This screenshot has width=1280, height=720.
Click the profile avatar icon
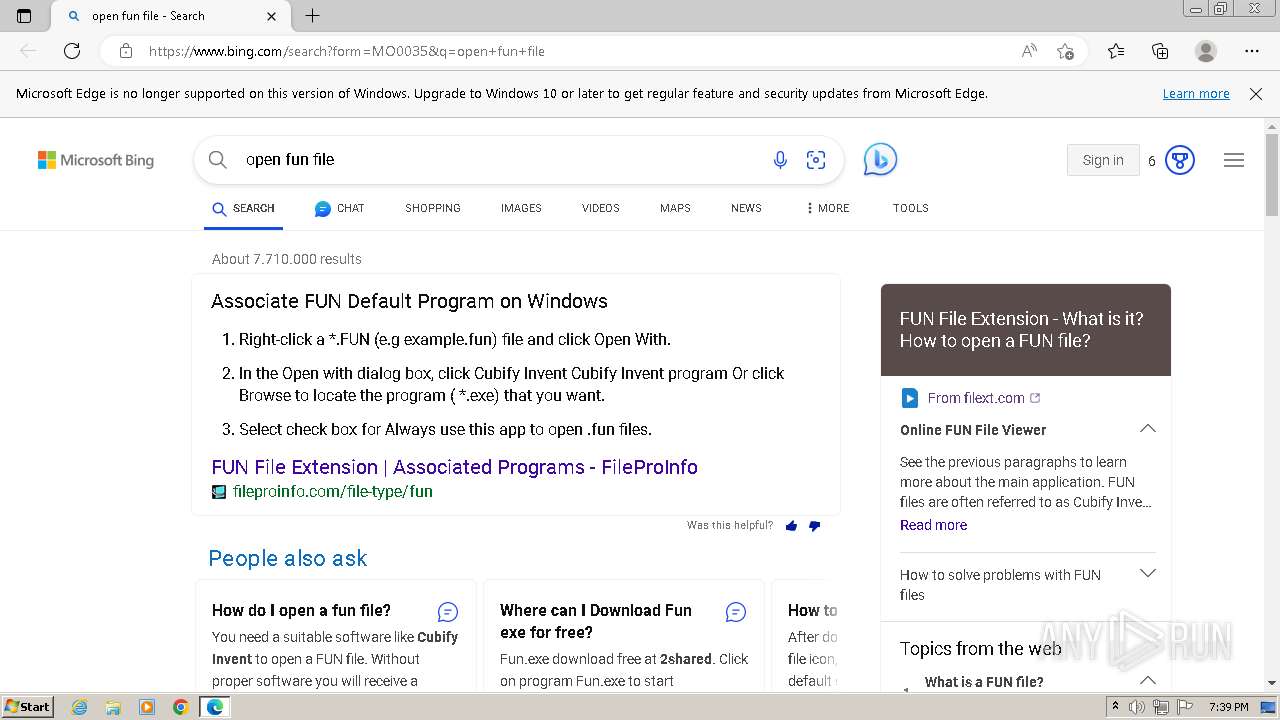coord(1206,51)
